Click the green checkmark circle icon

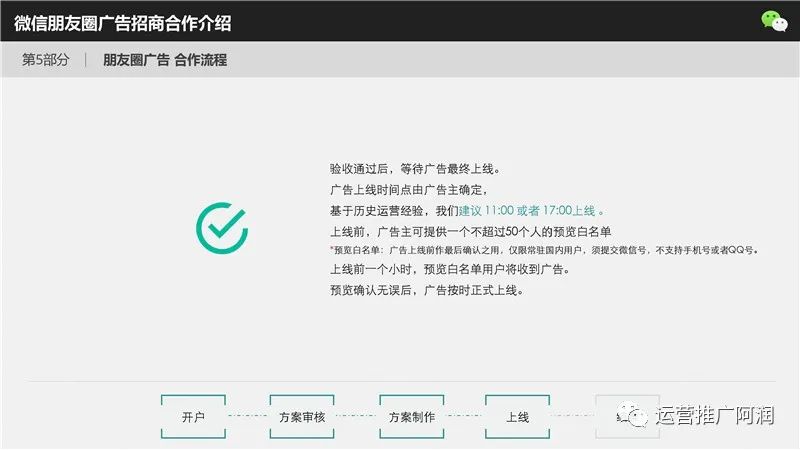pyautogui.click(x=222, y=228)
